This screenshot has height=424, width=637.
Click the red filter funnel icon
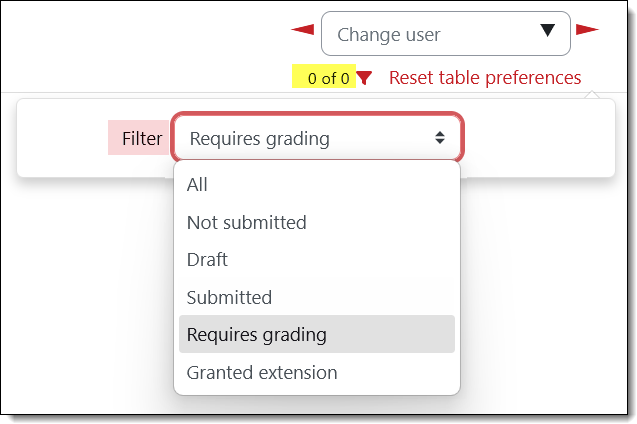[x=365, y=78]
